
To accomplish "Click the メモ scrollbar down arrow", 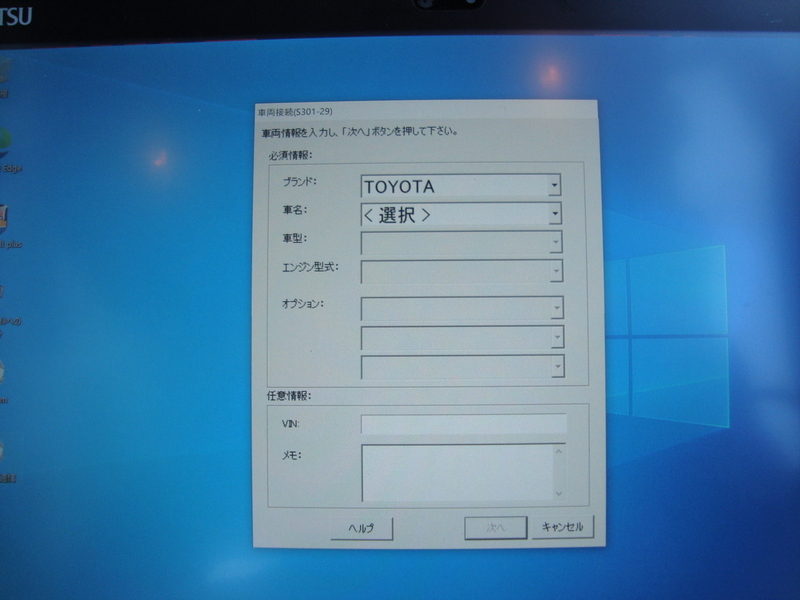I will pyautogui.click(x=559, y=493).
